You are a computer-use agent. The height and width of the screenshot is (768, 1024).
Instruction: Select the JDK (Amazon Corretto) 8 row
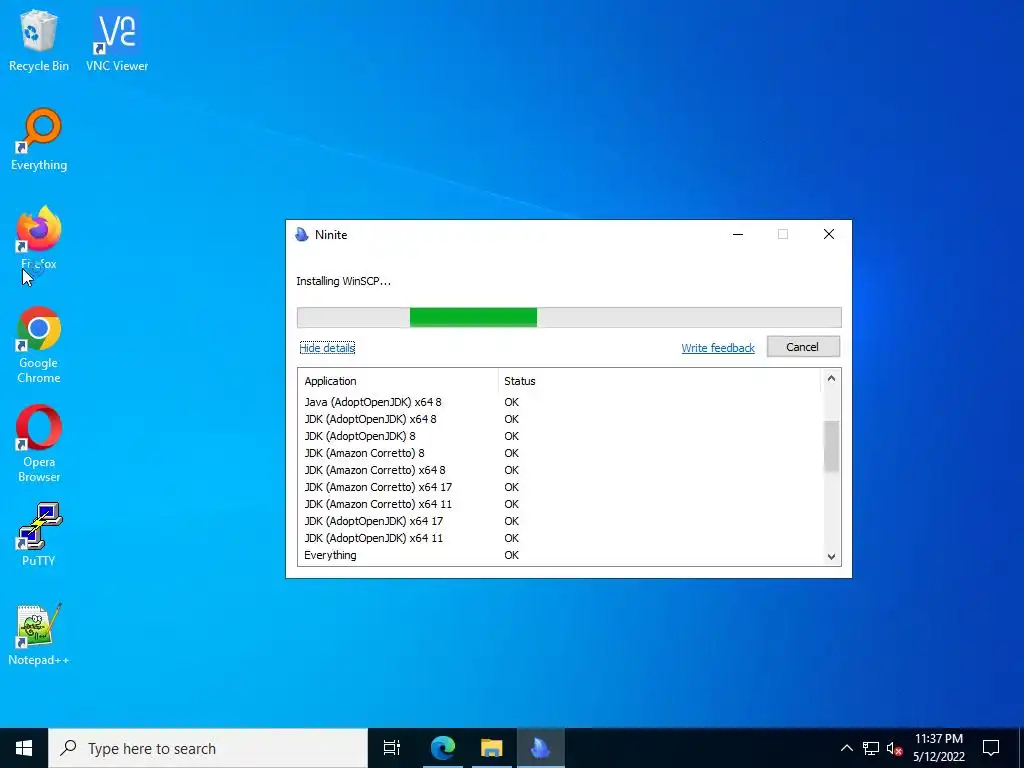click(560, 453)
